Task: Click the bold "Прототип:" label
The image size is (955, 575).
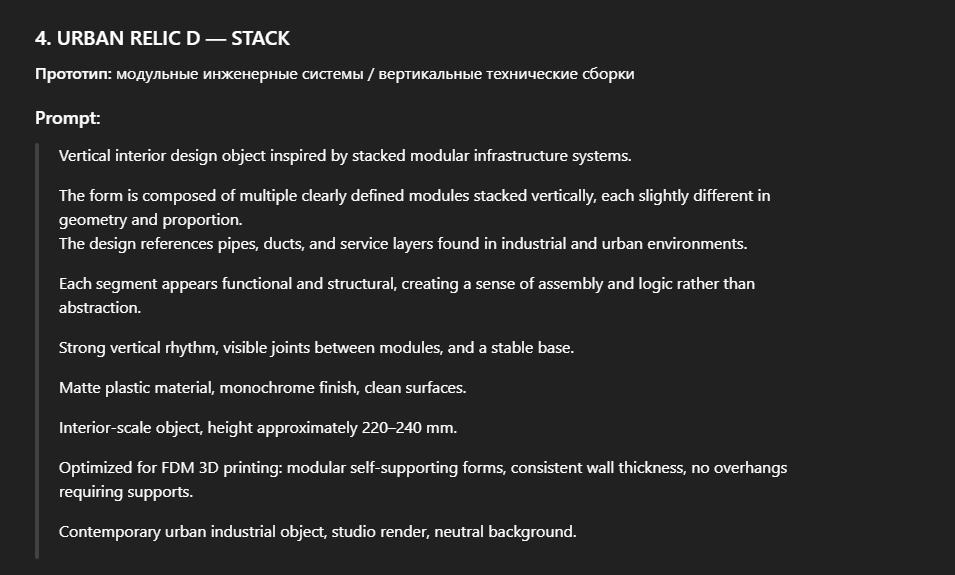Action: (73, 74)
